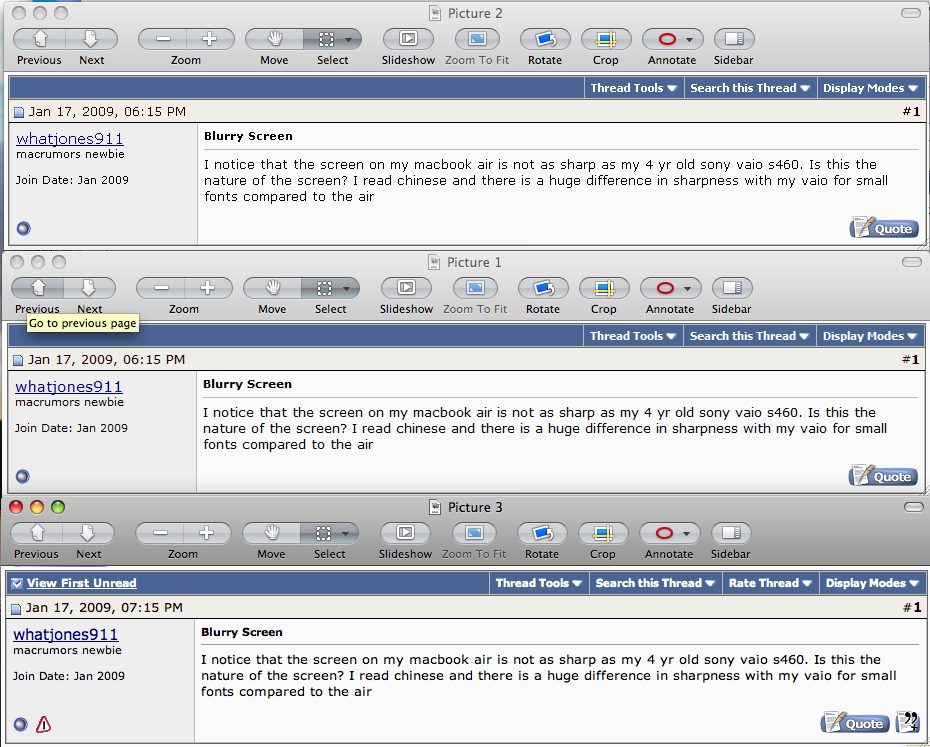930x747 pixels.
Task: Open Thread Tools menu in Picture 2 image
Action: (x=633, y=88)
